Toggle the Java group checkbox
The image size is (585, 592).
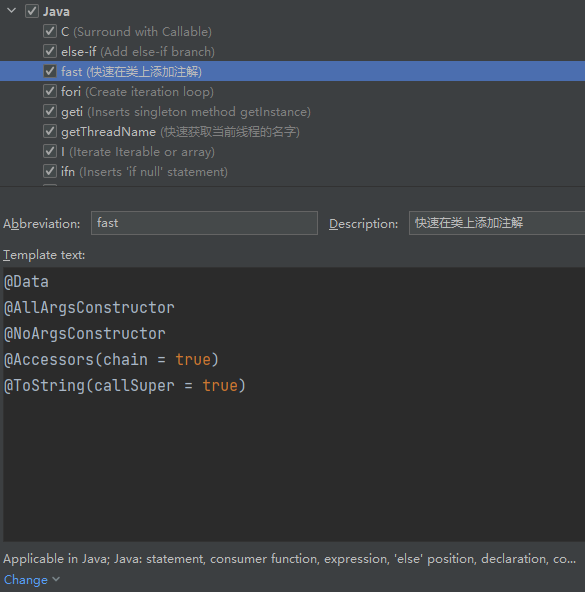tap(32, 11)
